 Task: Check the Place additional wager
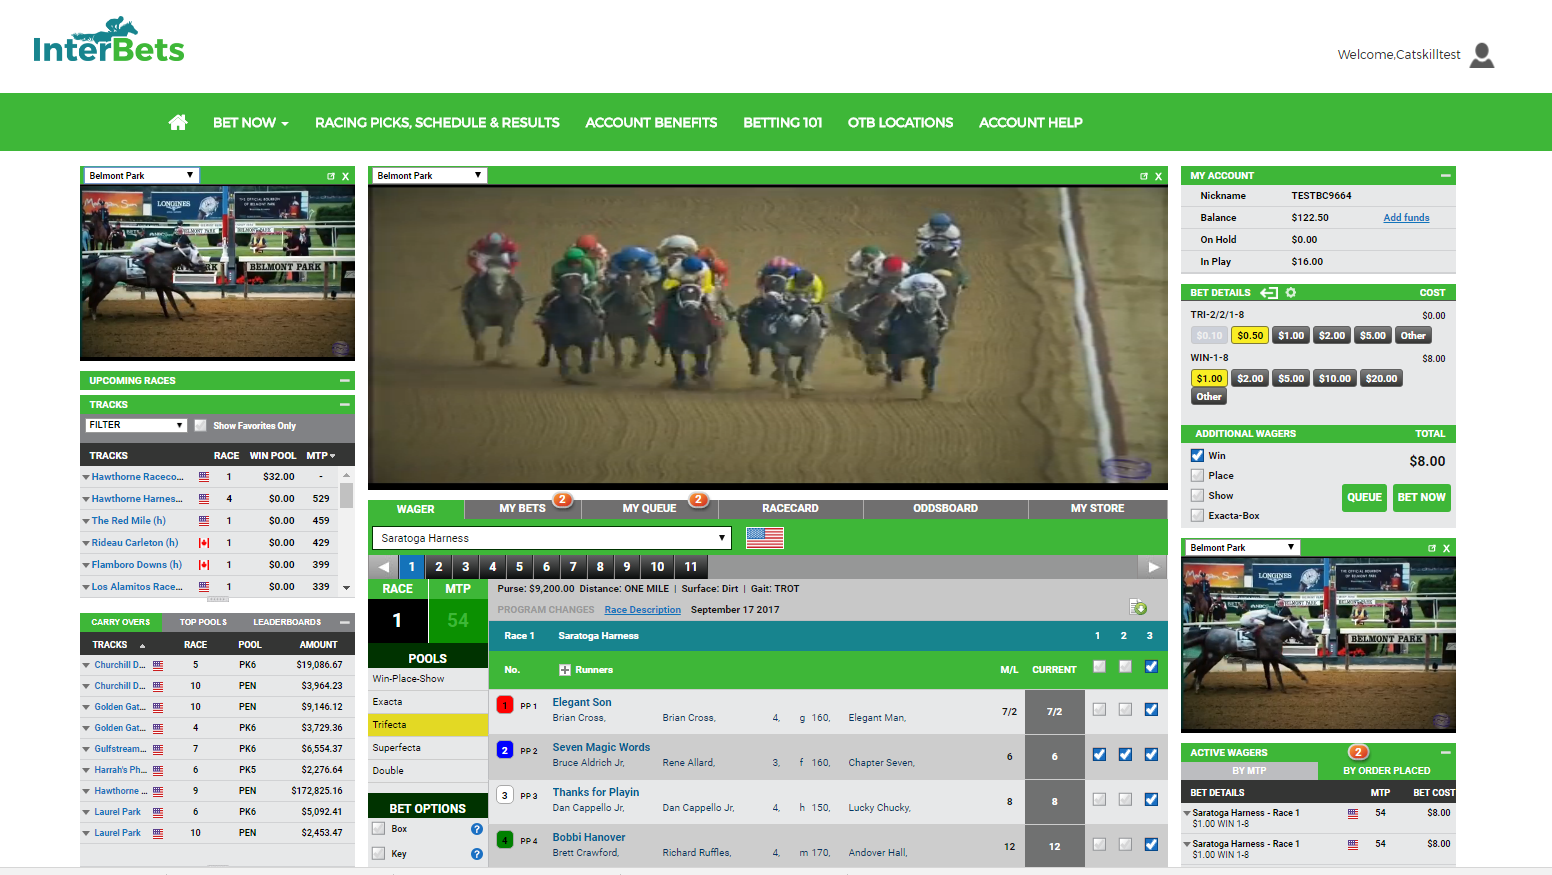pyautogui.click(x=1197, y=476)
